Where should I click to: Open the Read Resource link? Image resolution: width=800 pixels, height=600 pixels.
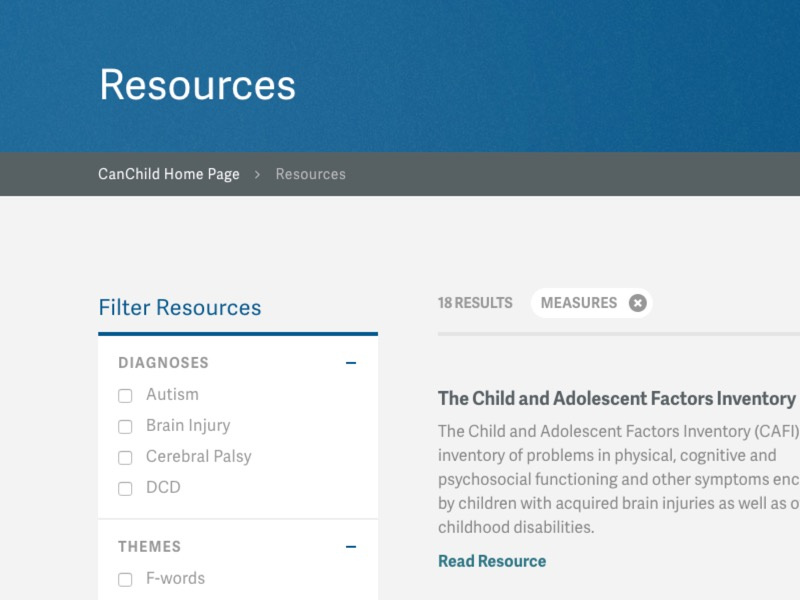pyautogui.click(x=492, y=561)
